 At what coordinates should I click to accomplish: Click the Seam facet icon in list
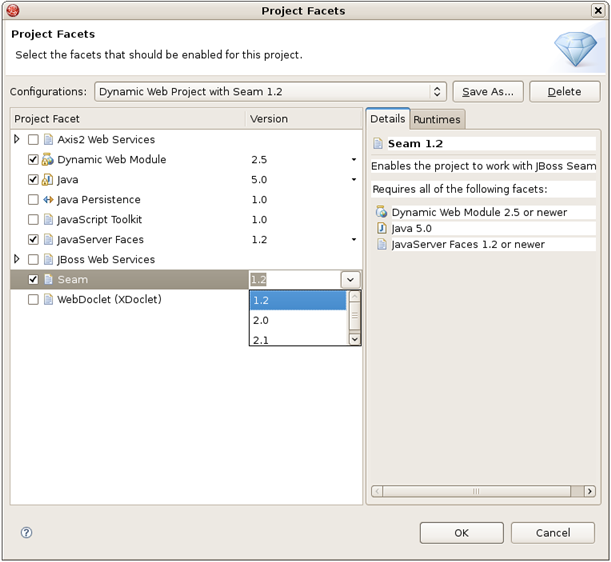pos(48,280)
